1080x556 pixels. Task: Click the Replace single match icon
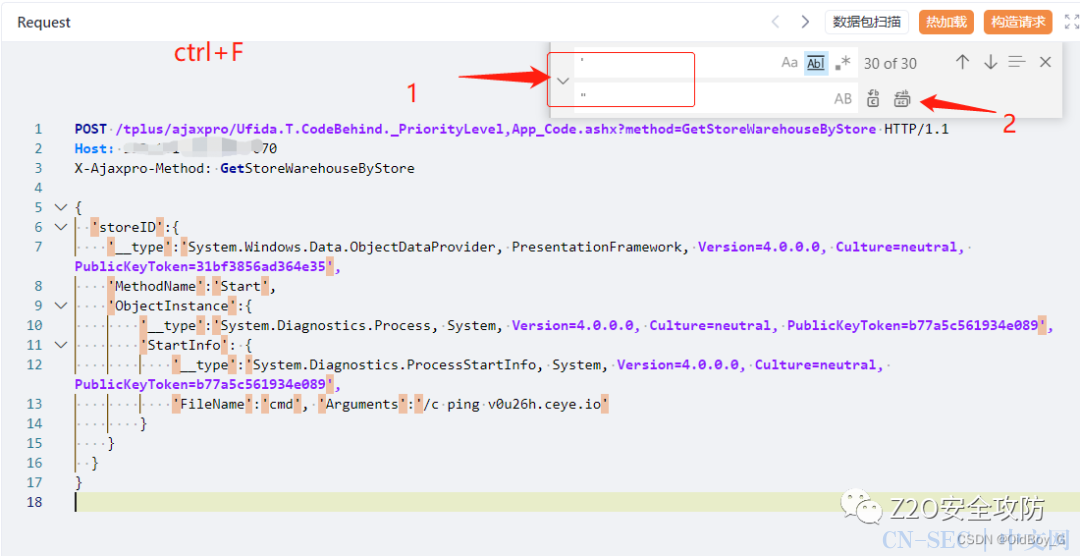pos(873,99)
